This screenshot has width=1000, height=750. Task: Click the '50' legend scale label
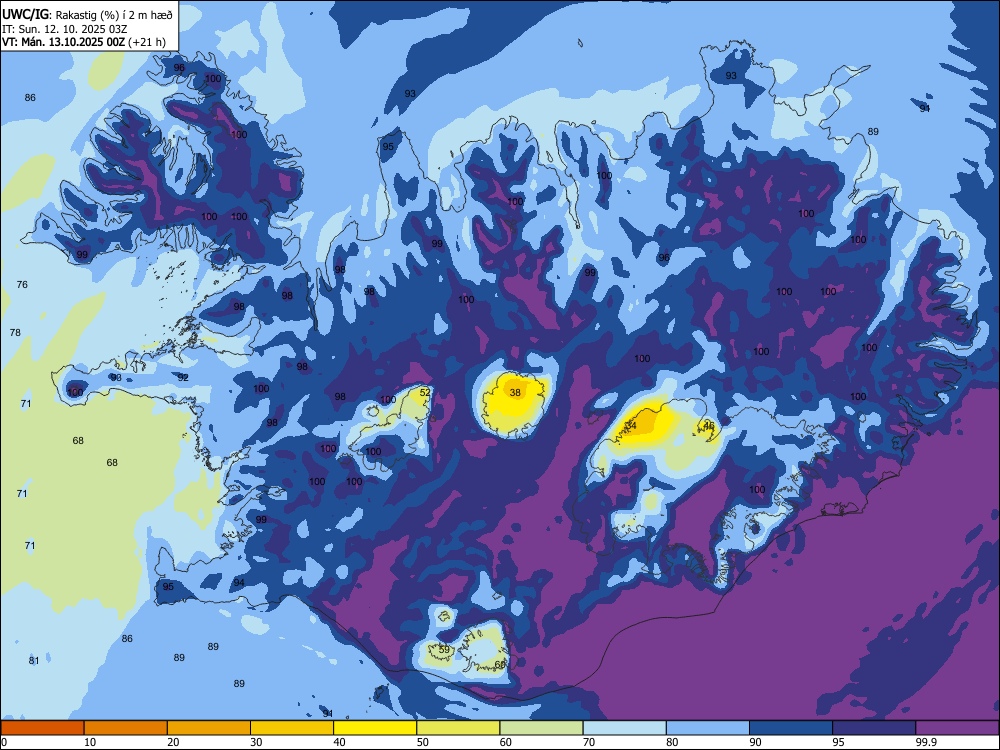[x=423, y=742]
